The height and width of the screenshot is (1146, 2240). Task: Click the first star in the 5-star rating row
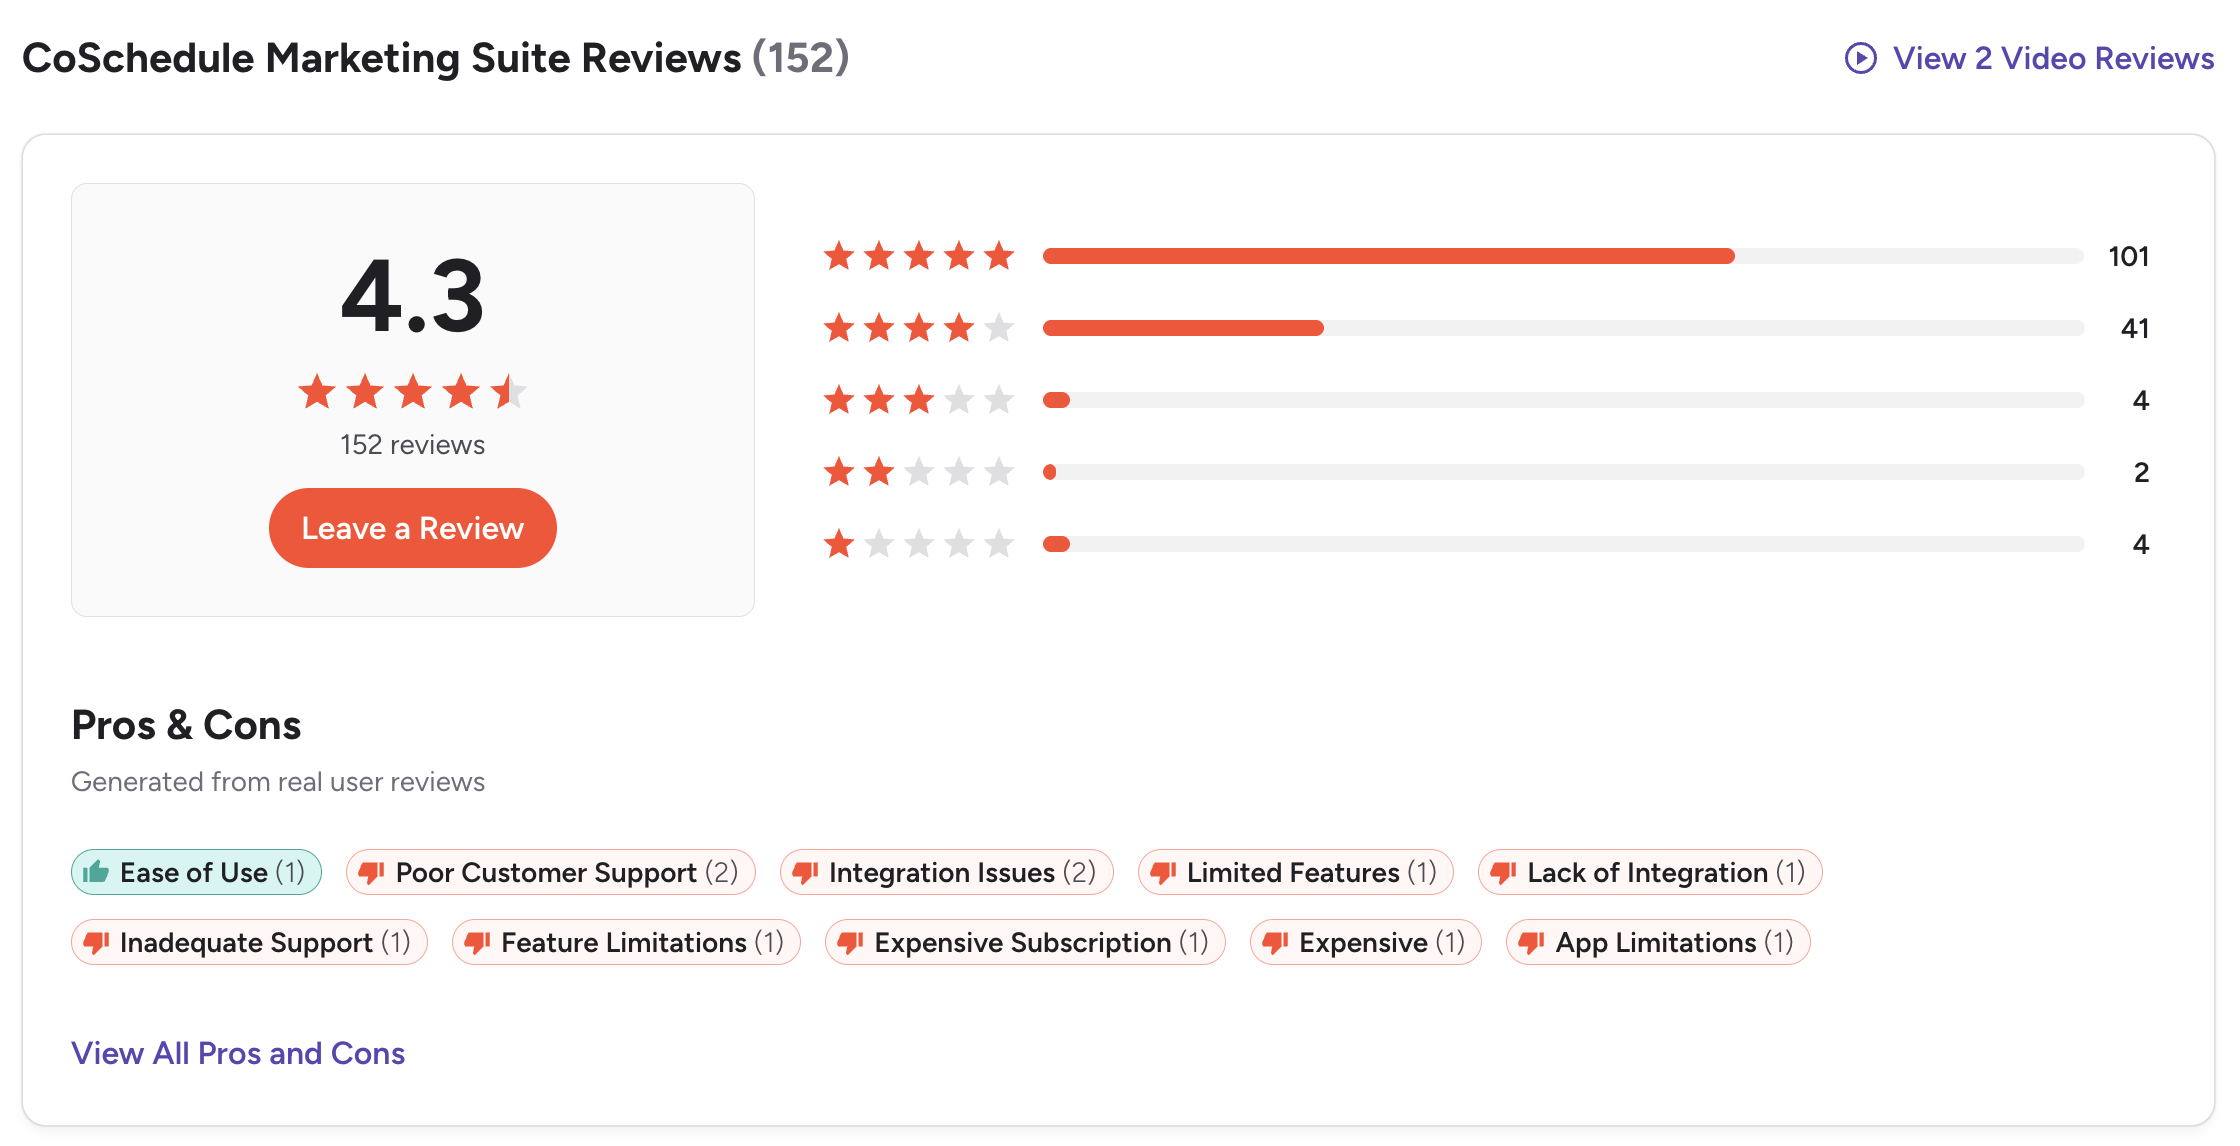point(838,256)
